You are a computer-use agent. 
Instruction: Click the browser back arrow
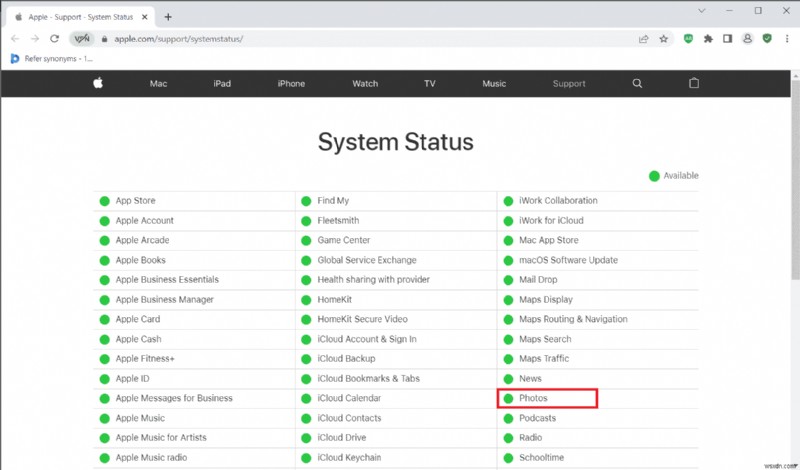[15, 39]
